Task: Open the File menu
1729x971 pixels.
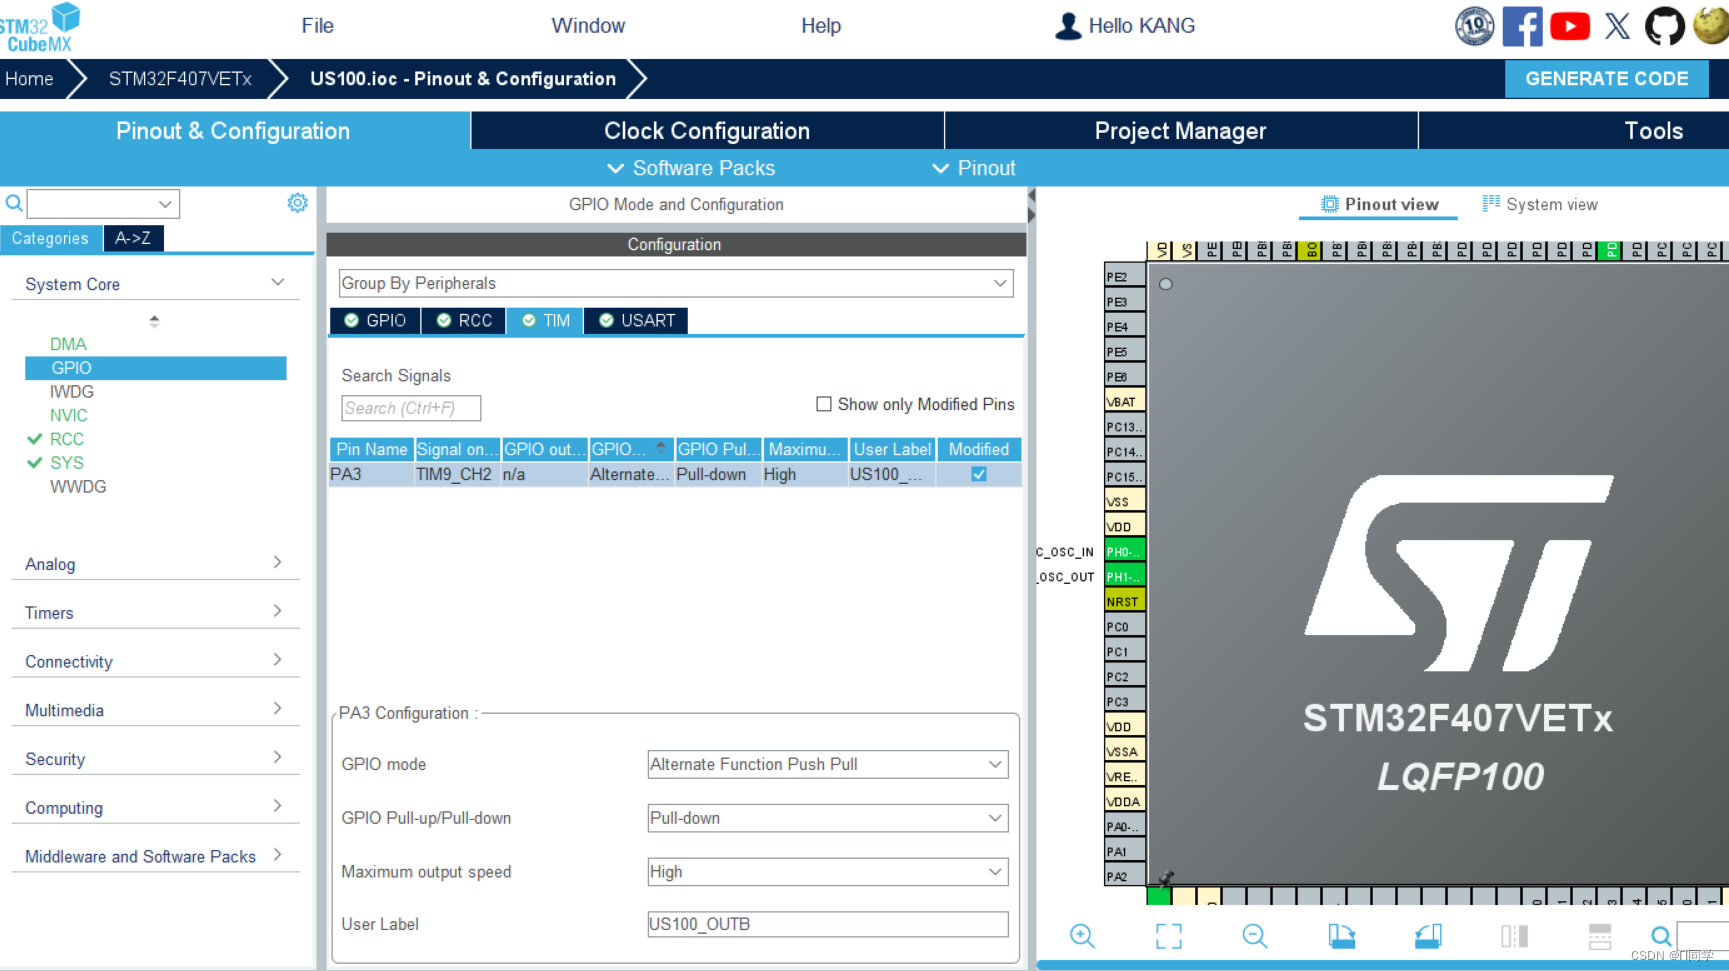Action: click(x=318, y=26)
